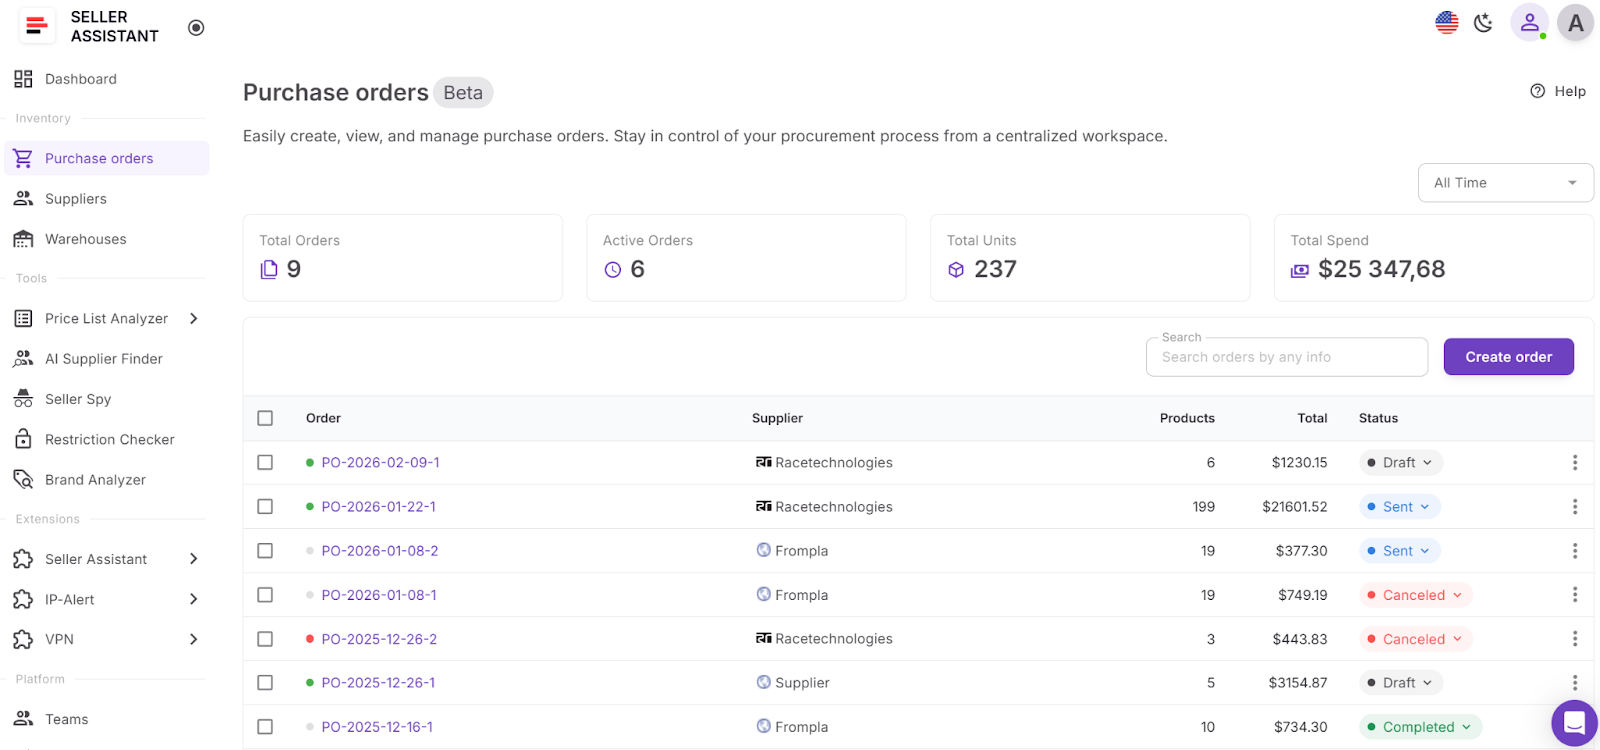Change Draft status of PO-2026-02-09-1
Screen dimensions: 1600x750
(1400, 463)
